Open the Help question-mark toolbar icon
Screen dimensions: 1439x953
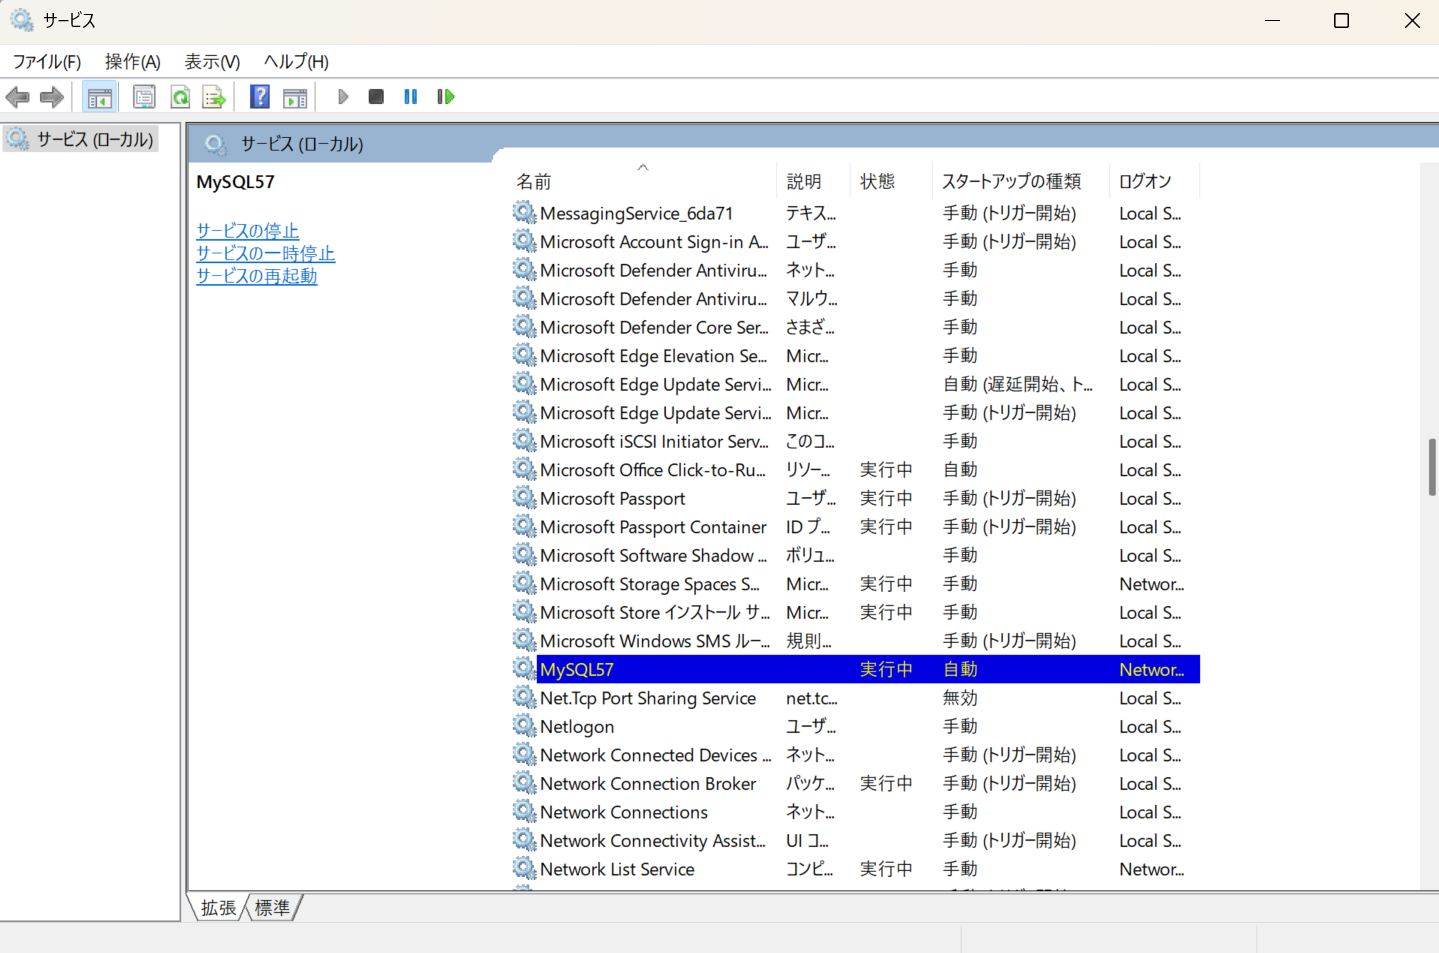[x=260, y=97]
